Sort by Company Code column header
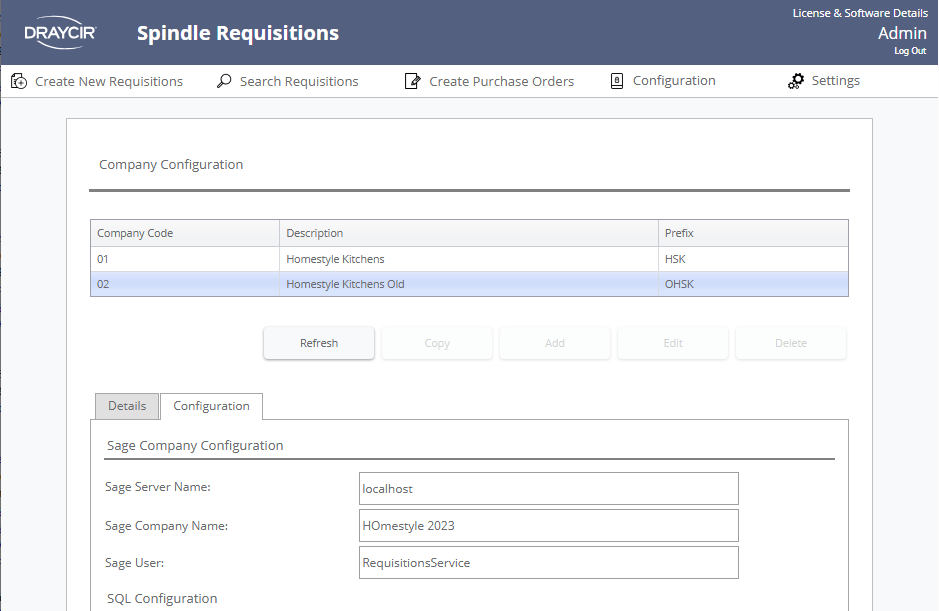 click(185, 233)
